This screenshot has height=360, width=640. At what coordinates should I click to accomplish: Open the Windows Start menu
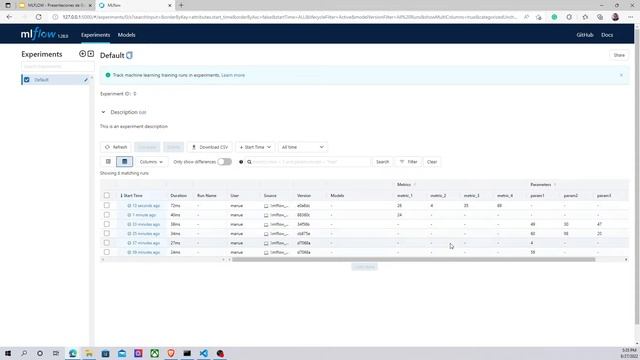pos(8,353)
